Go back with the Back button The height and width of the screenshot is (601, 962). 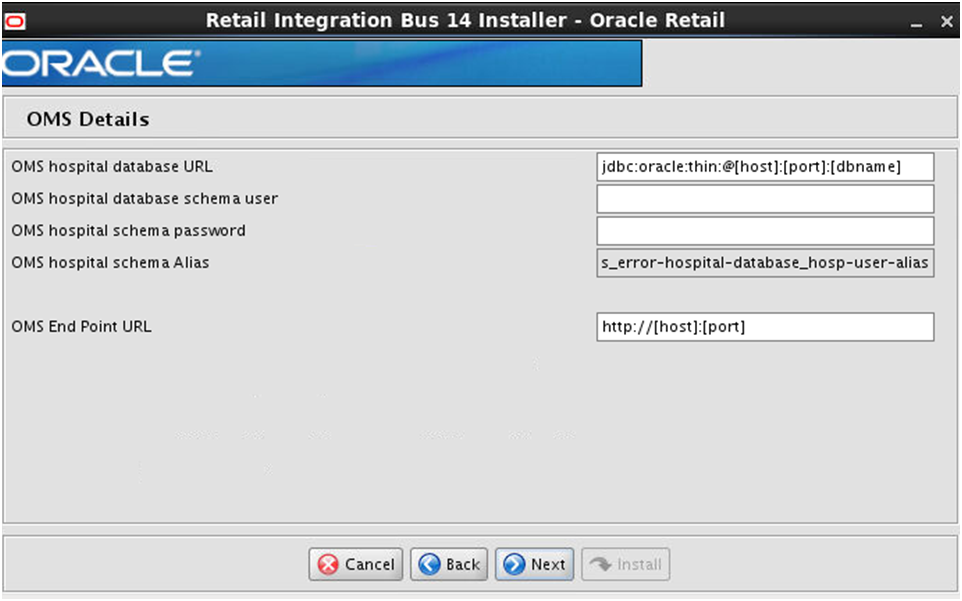[x=449, y=564]
